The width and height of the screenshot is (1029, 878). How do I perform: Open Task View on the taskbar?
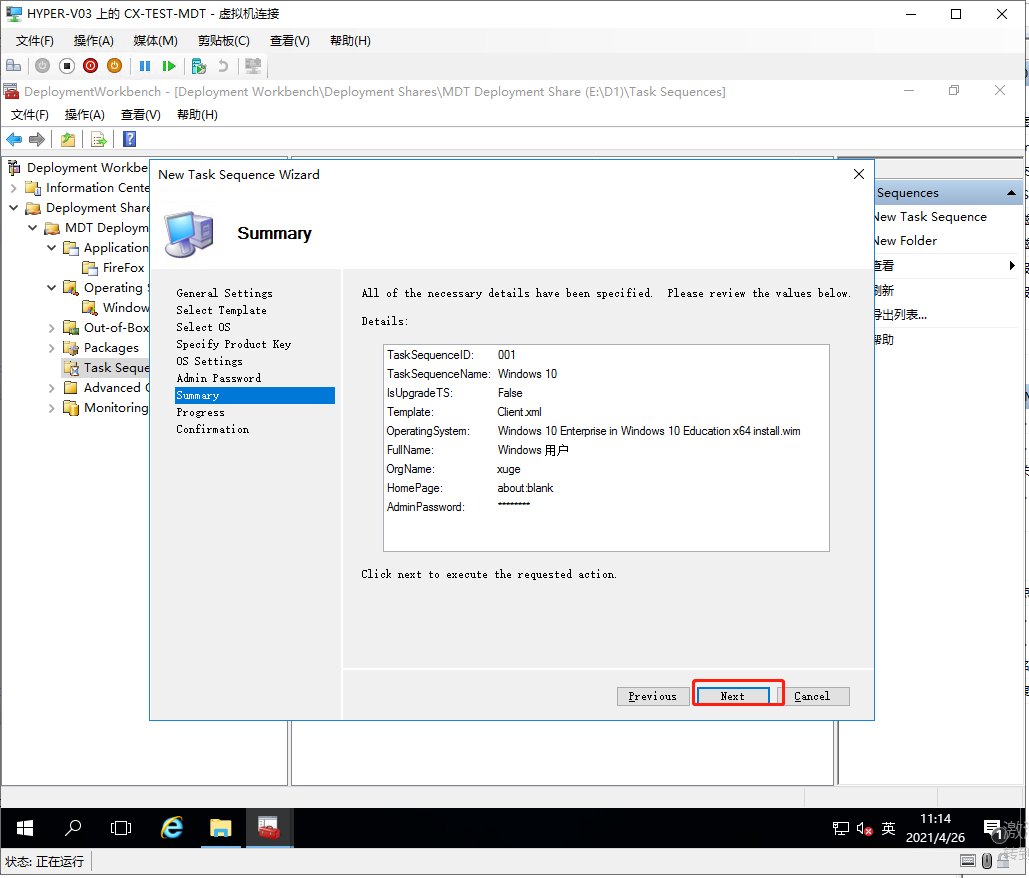(121, 828)
